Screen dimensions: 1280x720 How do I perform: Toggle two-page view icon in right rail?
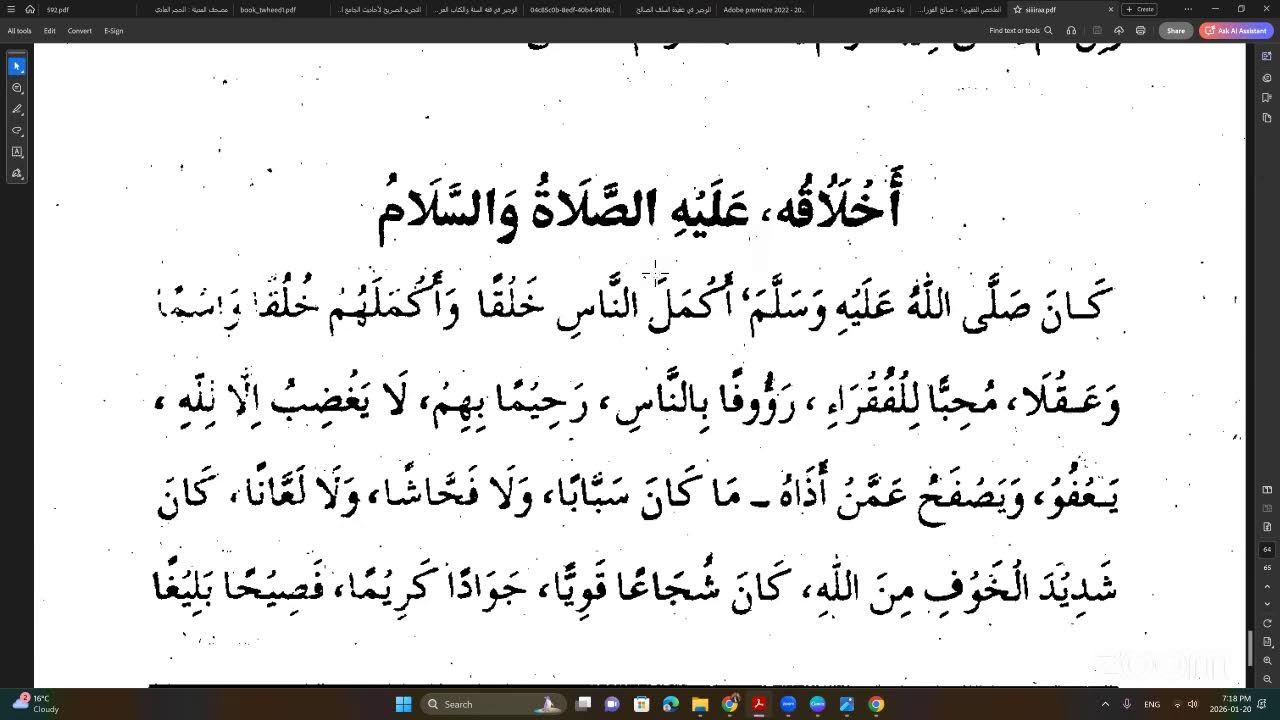(x=1267, y=490)
